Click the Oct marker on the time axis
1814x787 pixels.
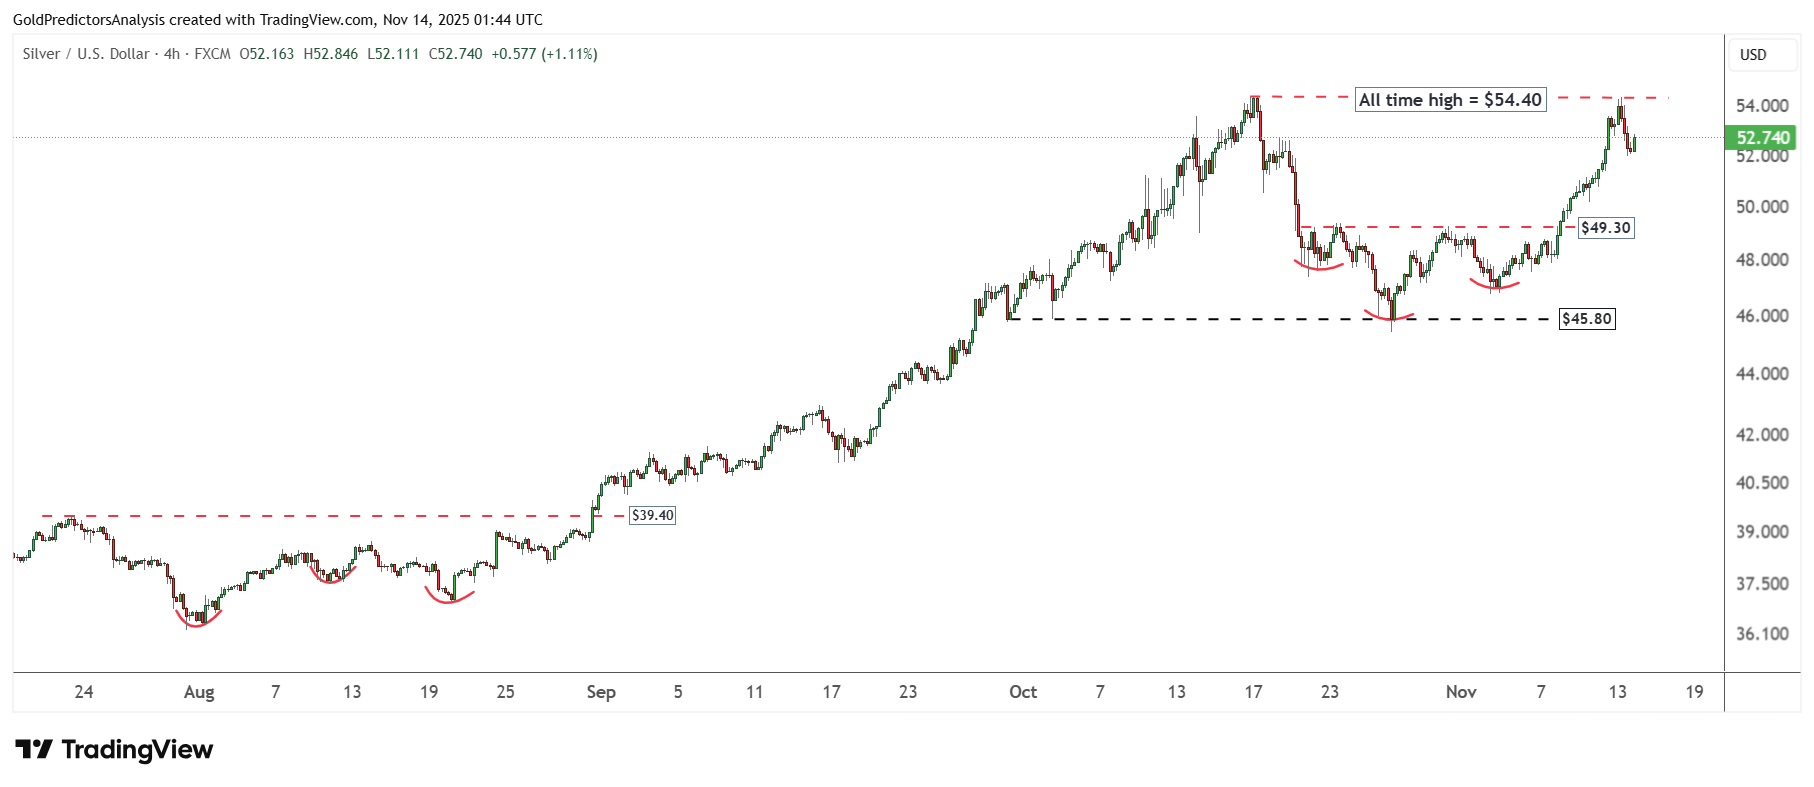click(x=1023, y=692)
